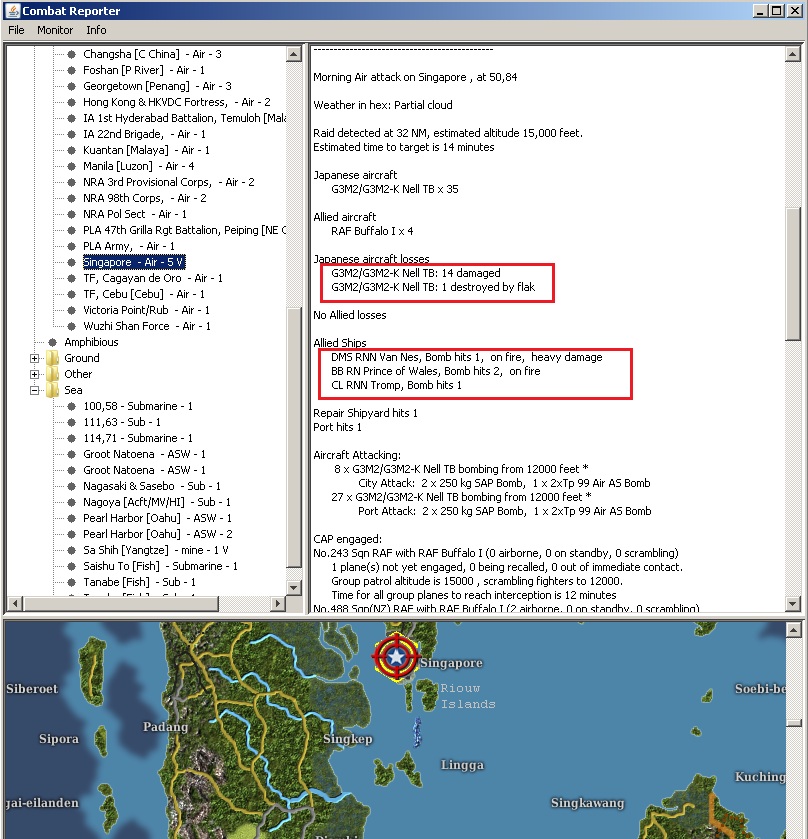Click the Other folder icon
This screenshot has height=839, width=808.
pyautogui.click(x=52, y=373)
